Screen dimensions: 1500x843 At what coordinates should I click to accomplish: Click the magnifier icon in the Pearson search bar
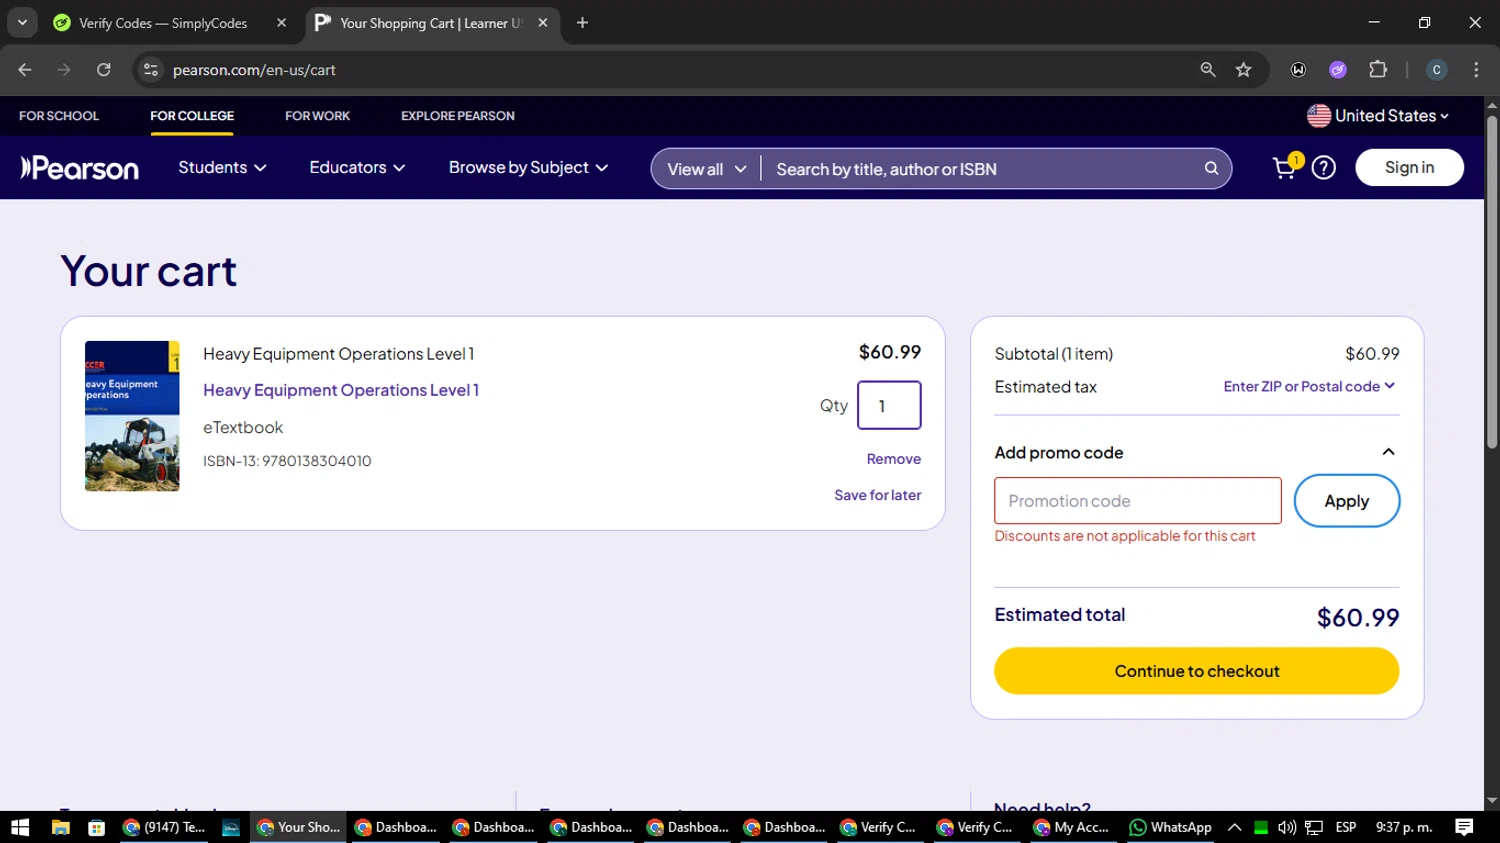coord(1211,168)
